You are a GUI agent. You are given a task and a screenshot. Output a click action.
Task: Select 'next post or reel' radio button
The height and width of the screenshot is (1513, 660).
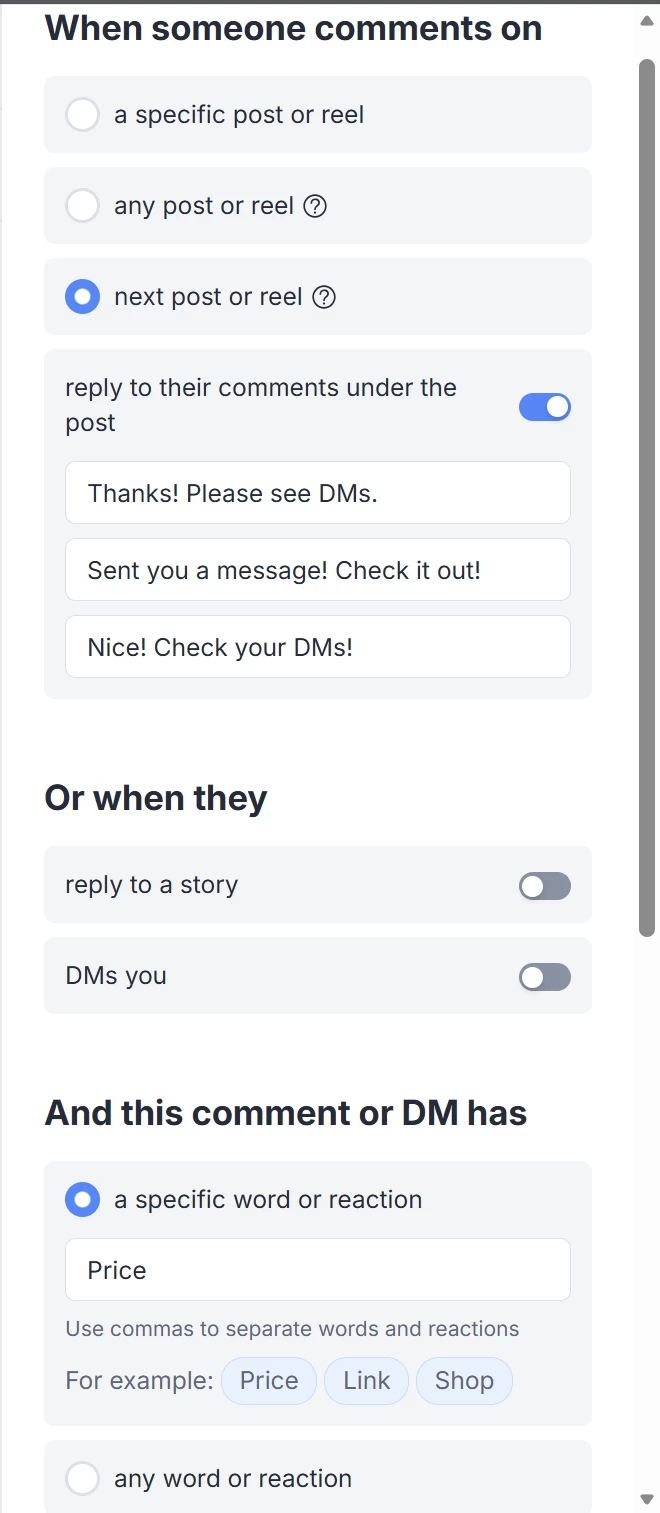(82, 297)
